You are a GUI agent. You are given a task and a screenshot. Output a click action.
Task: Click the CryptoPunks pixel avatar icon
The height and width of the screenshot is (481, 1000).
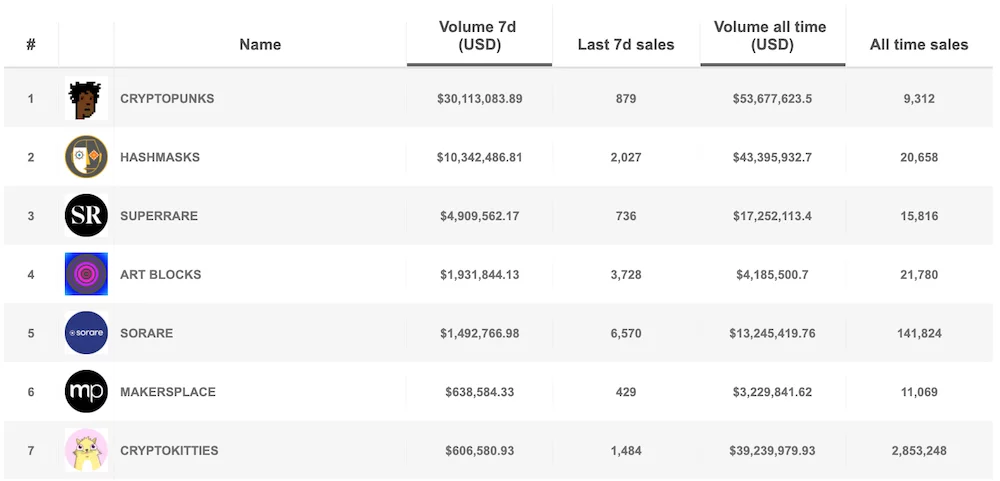(x=86, y=99)
